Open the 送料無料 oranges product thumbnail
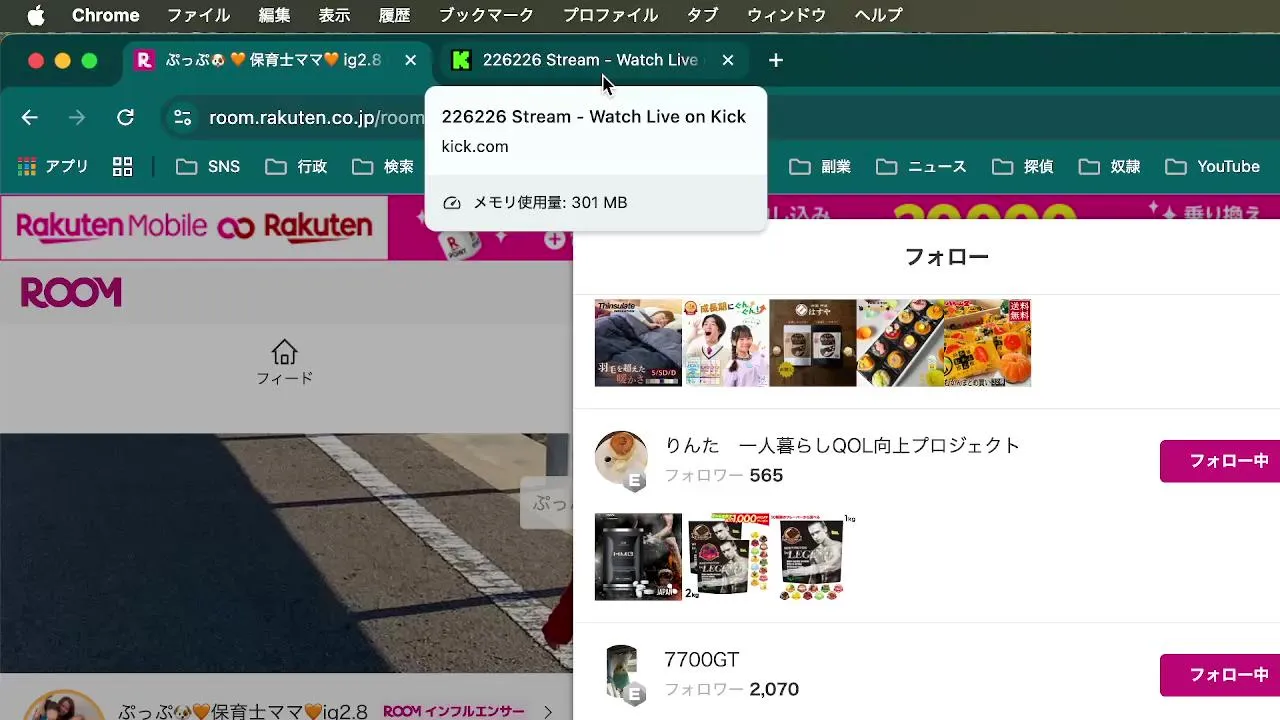This screenshot has width=1280, height=720. coord(988,343)
